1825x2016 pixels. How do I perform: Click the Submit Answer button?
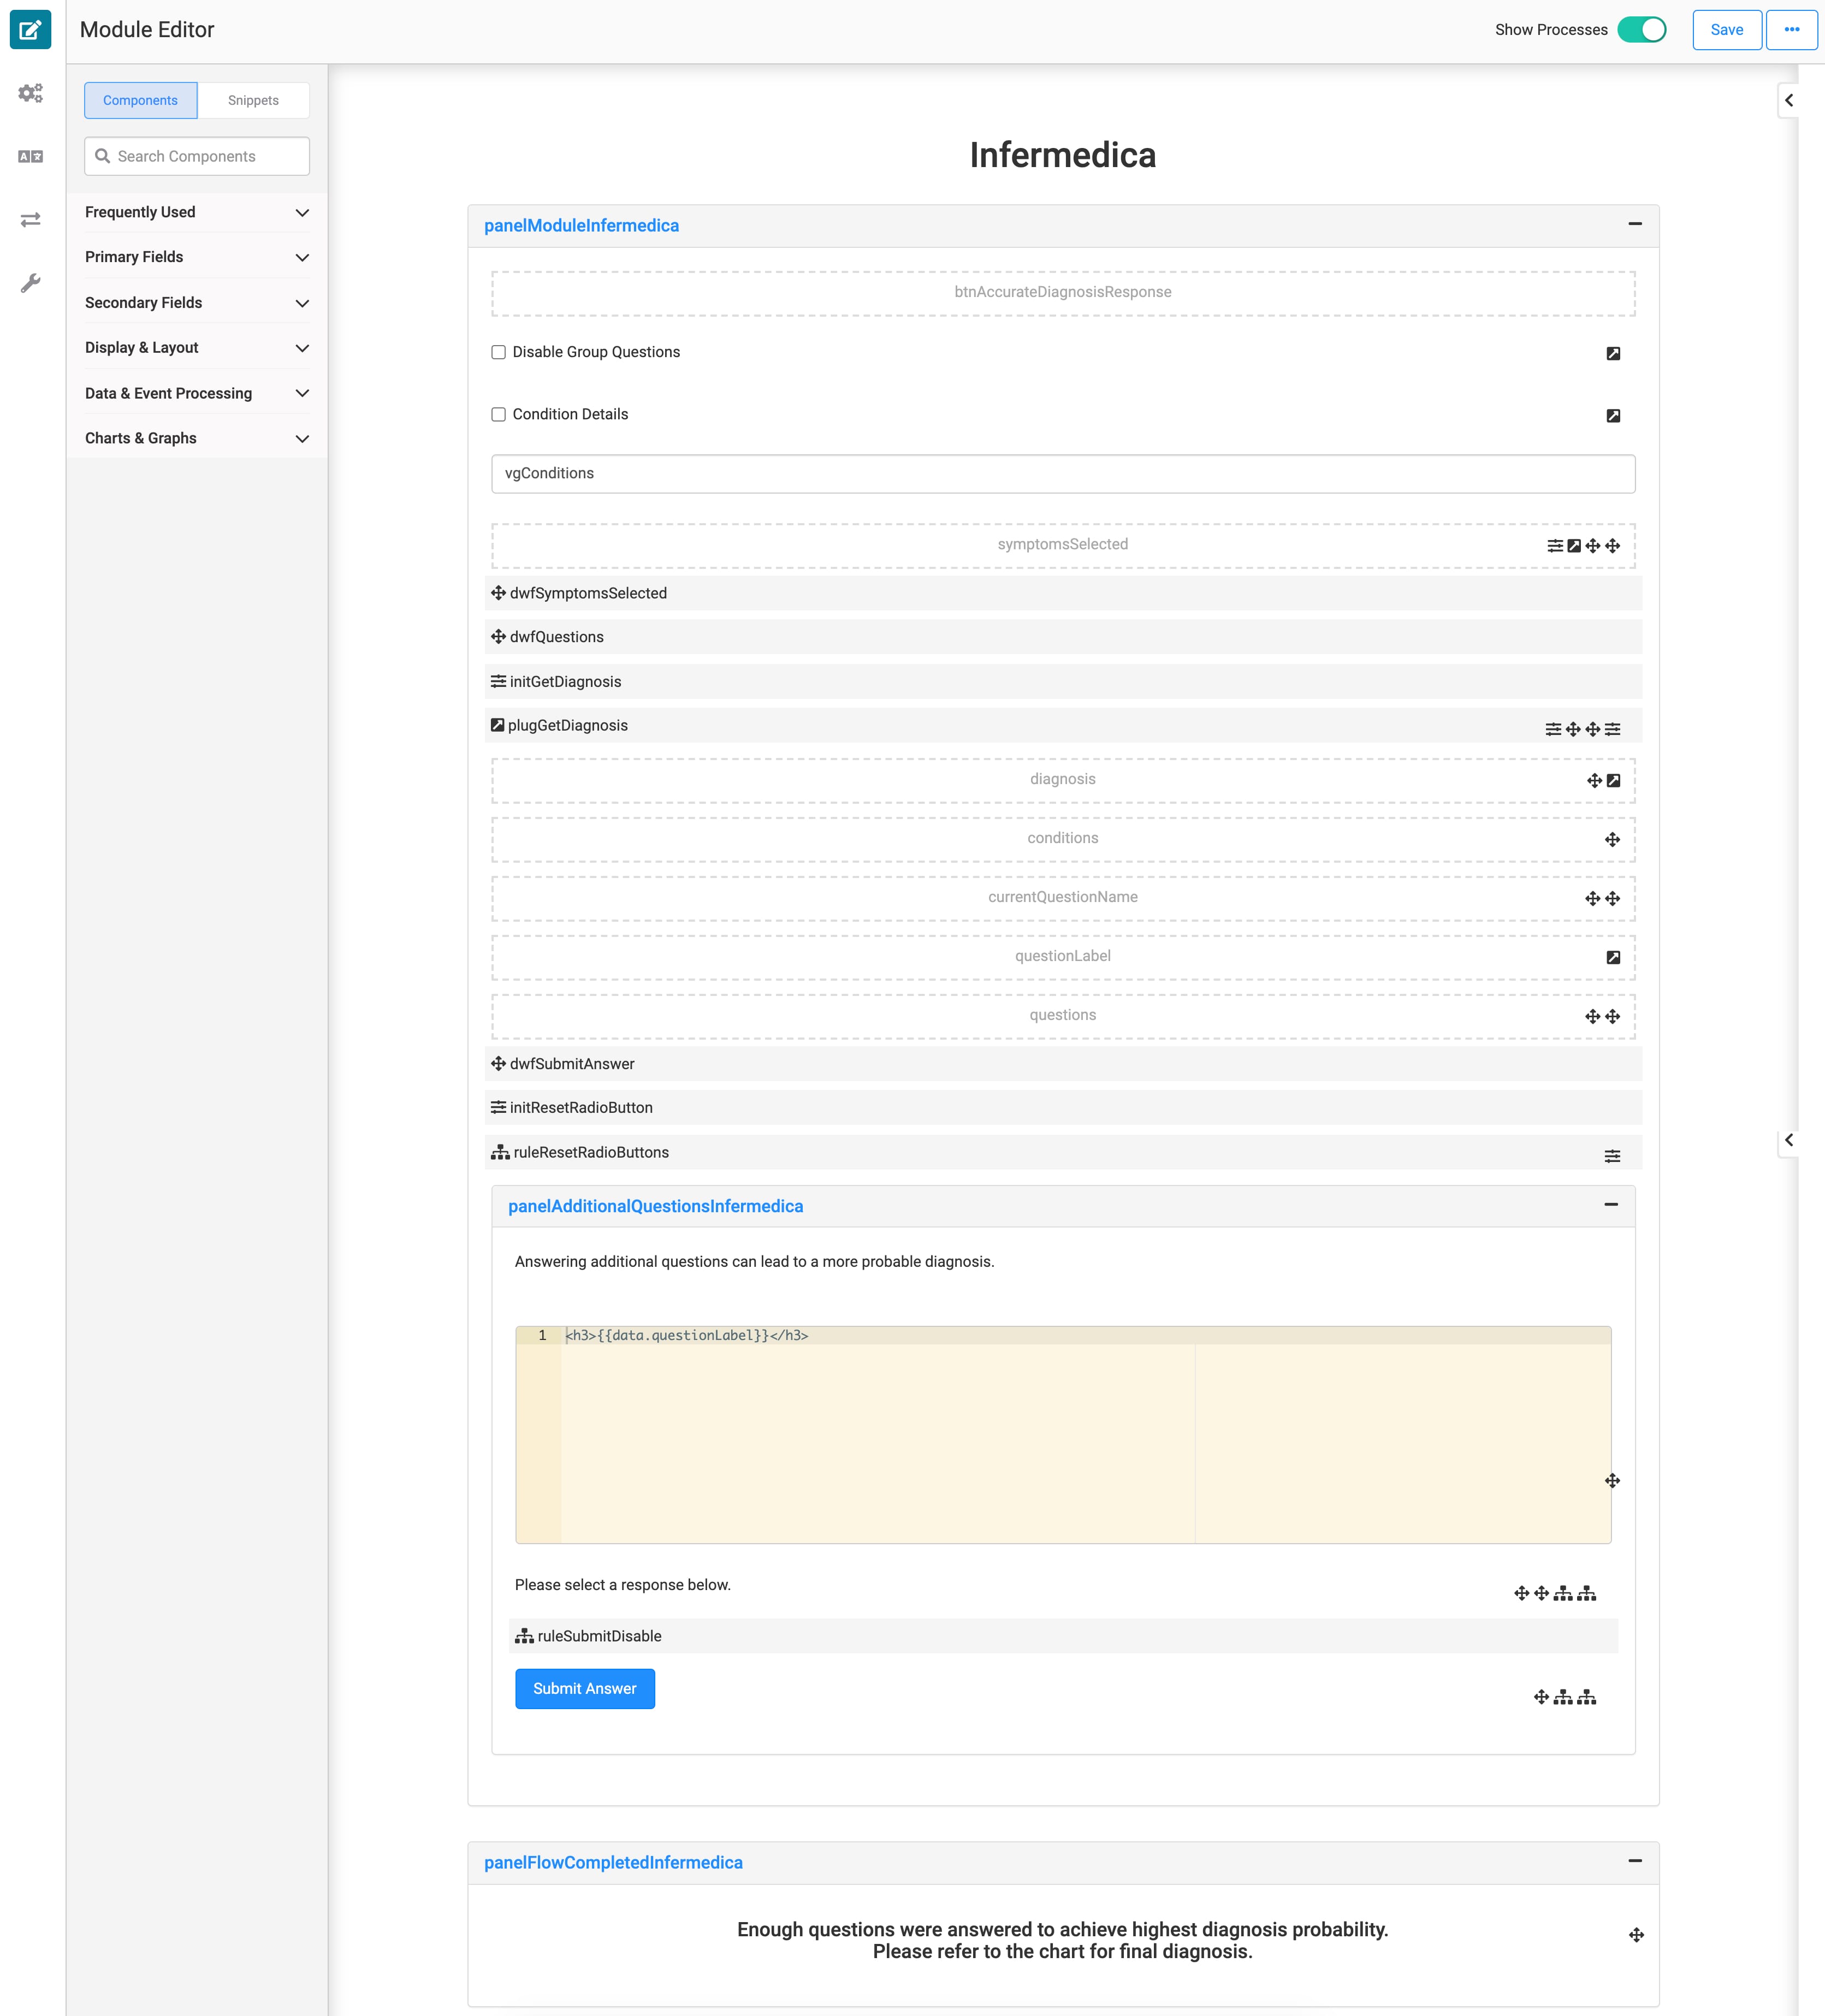pyautogui.click(x=585, y=1689)
